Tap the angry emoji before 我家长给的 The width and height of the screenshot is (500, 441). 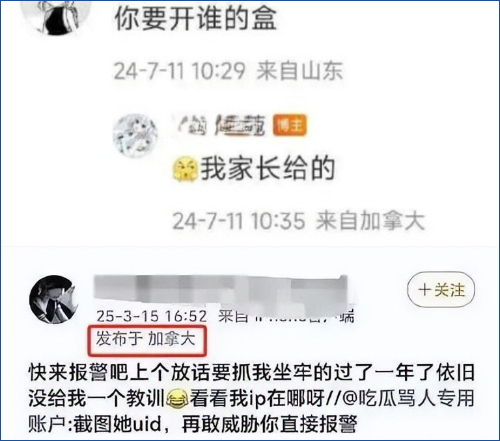(x=185, y=169)
